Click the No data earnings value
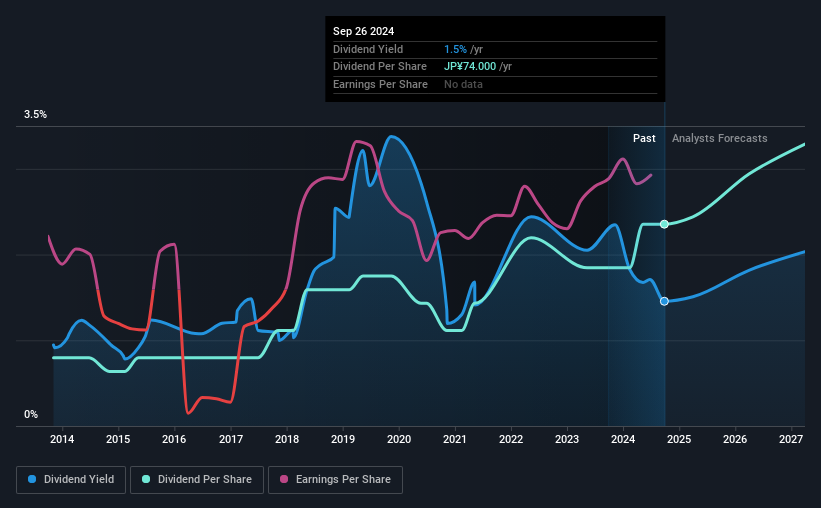The width and height of the screenshot is (821, 508). 463,84
